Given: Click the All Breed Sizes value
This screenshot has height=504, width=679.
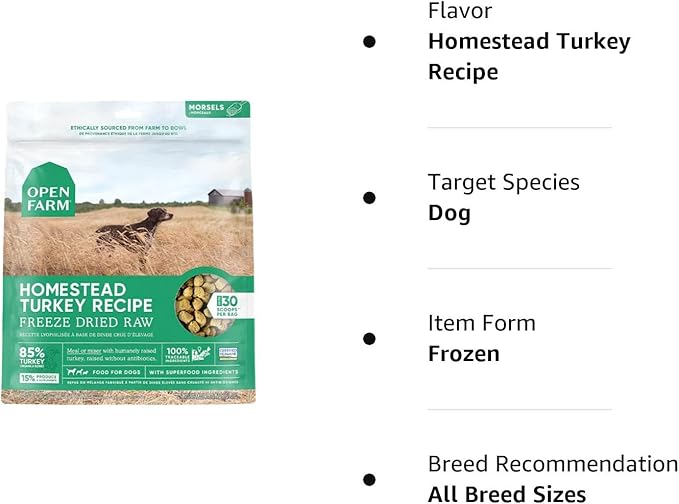Looking at the screenshot, I should pyautogui.click(x=507, y=493).
